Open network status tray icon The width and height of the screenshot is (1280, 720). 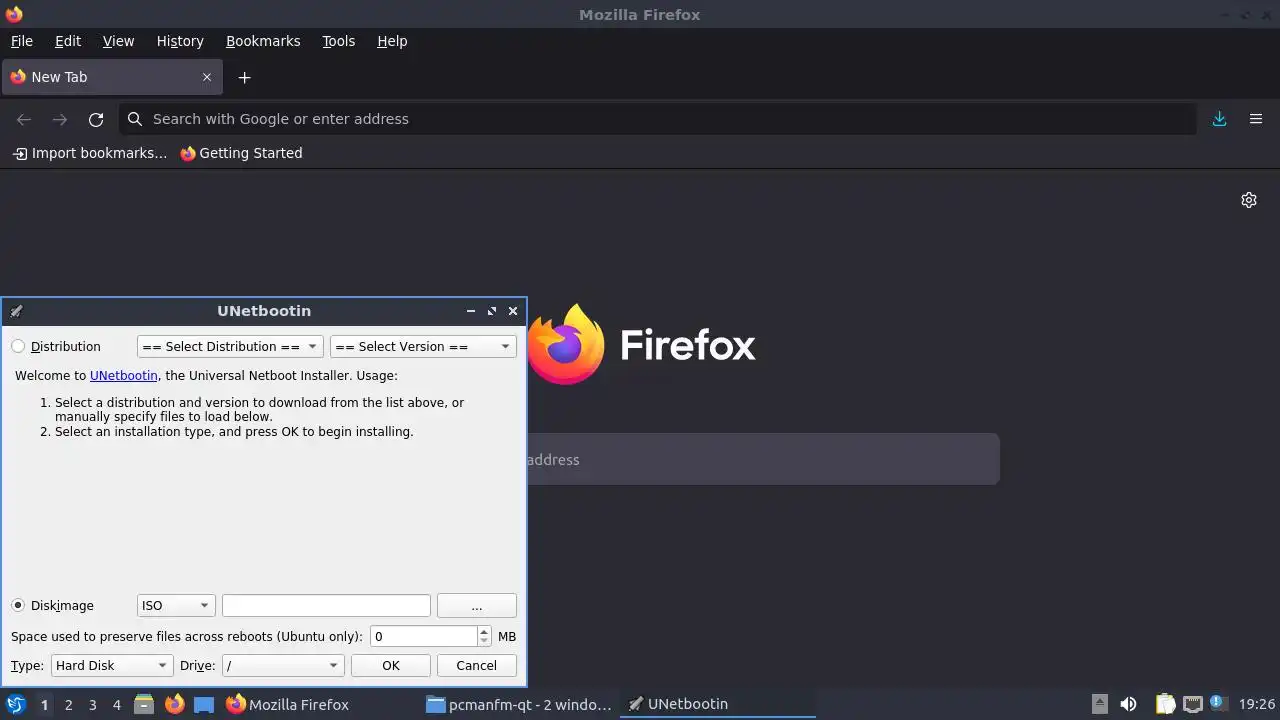[1192, 704]
